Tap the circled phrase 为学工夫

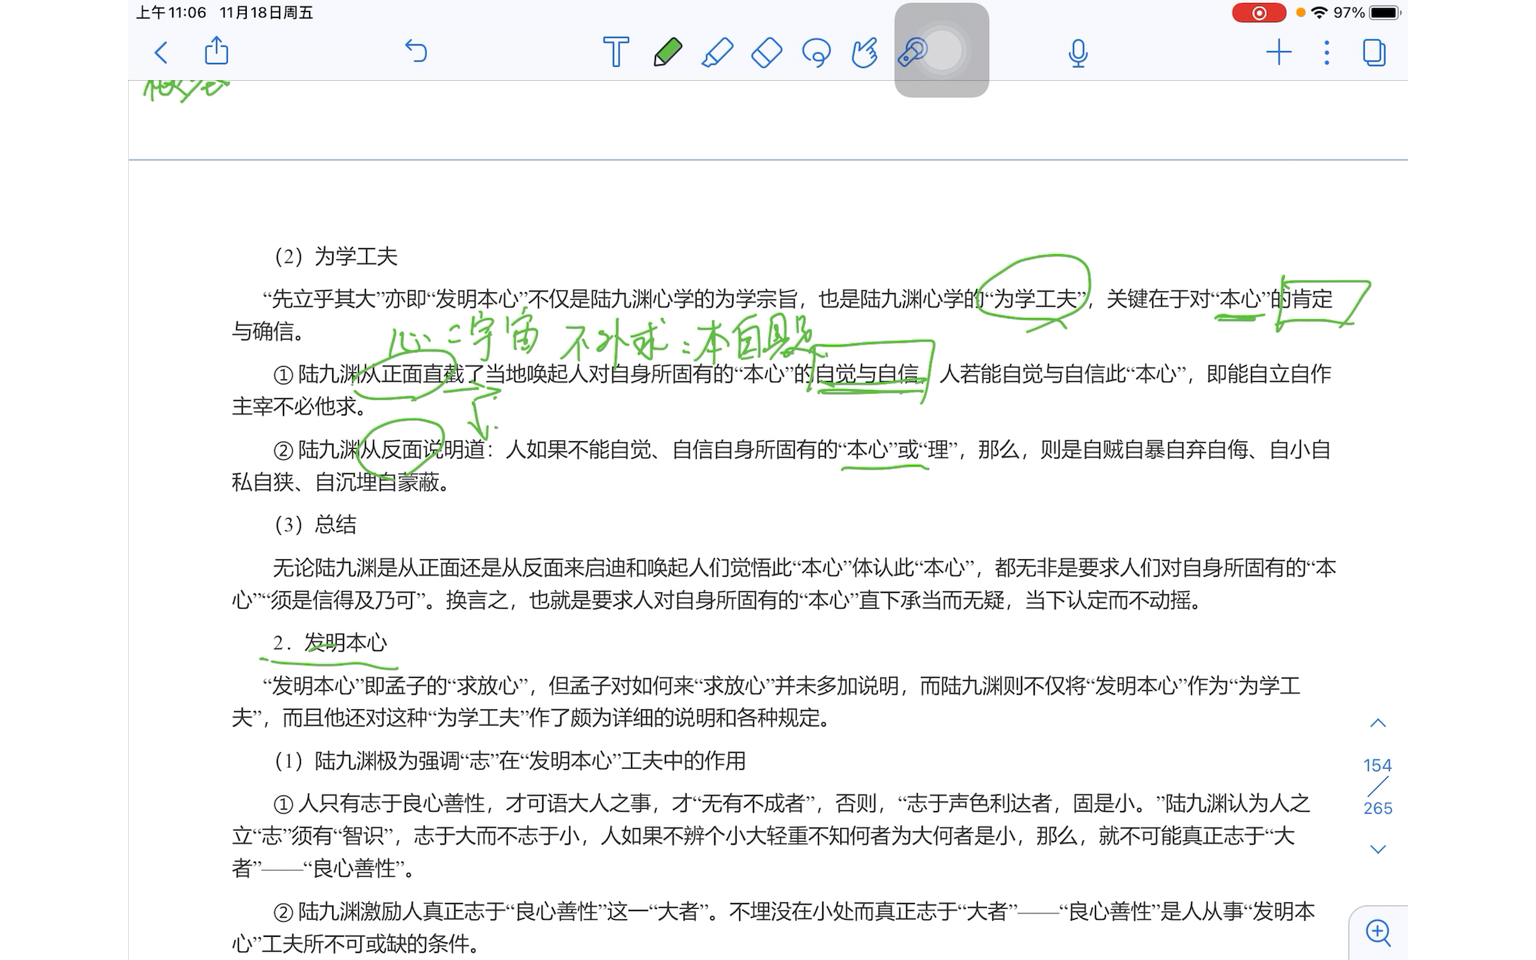[1035, 299]
